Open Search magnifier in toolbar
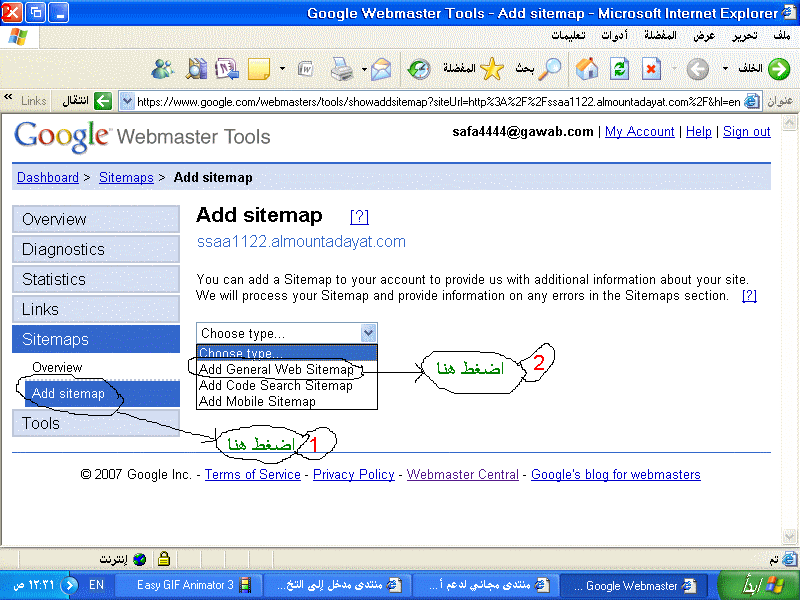 [x=550, y=69]
